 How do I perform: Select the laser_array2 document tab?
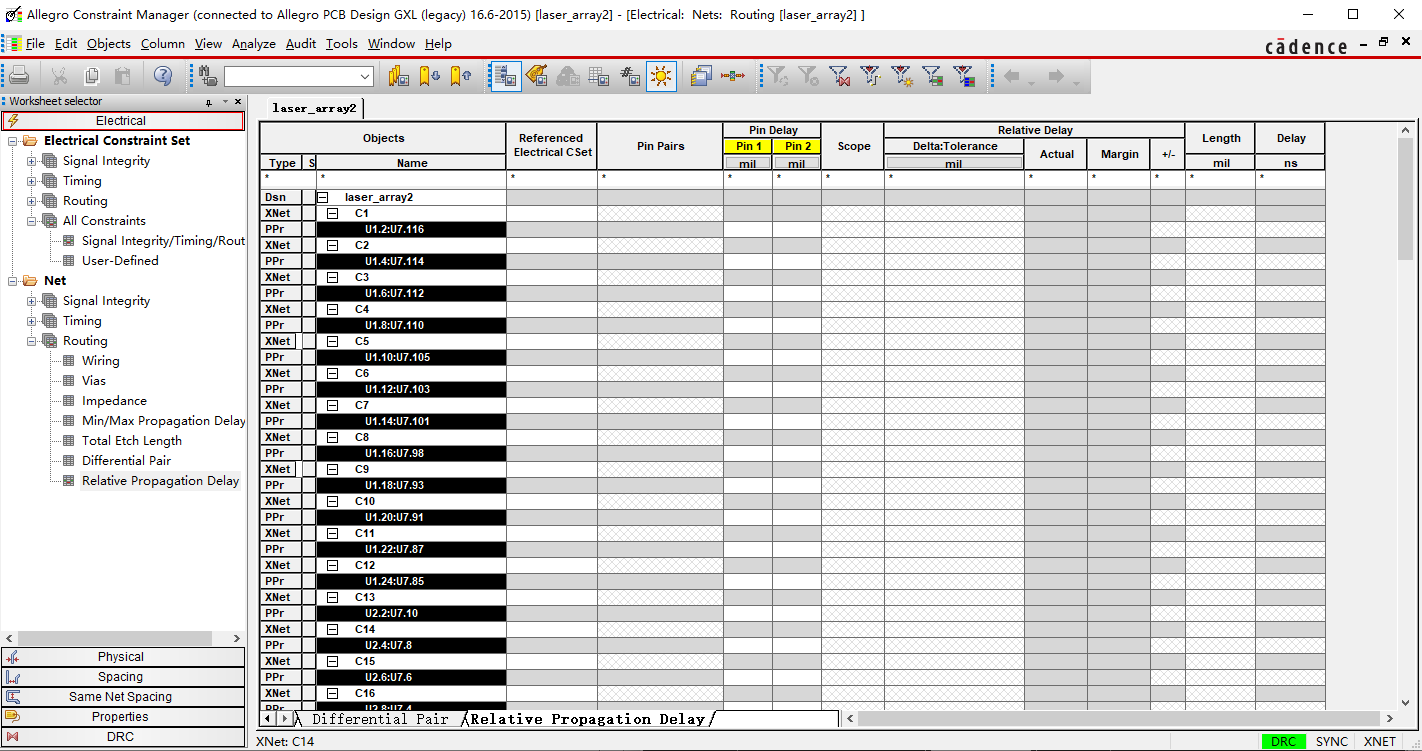click(x=314, y=109)
